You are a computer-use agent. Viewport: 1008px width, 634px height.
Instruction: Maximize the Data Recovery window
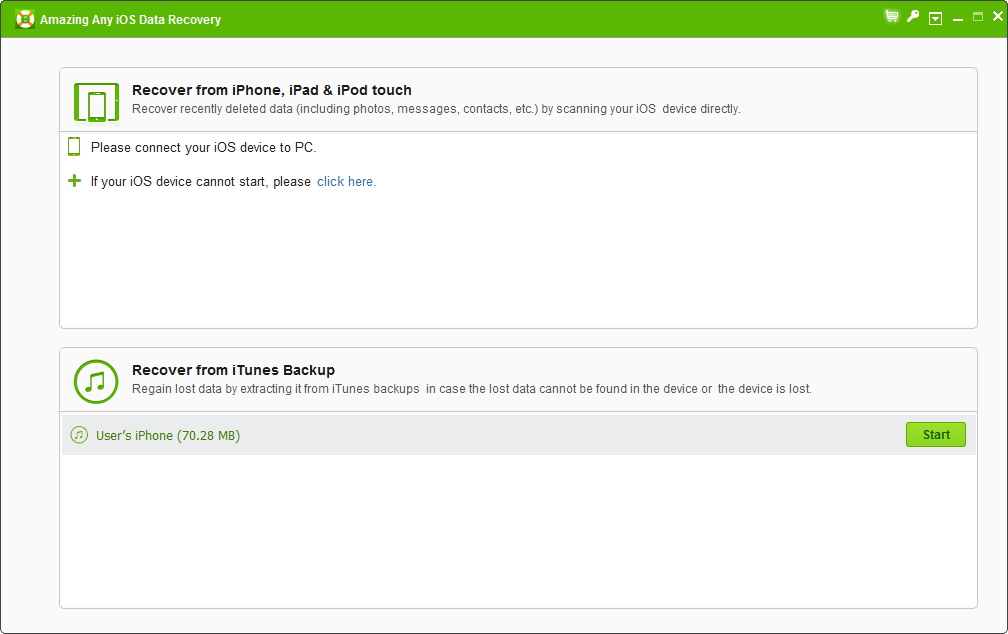(x=978, y=17)
